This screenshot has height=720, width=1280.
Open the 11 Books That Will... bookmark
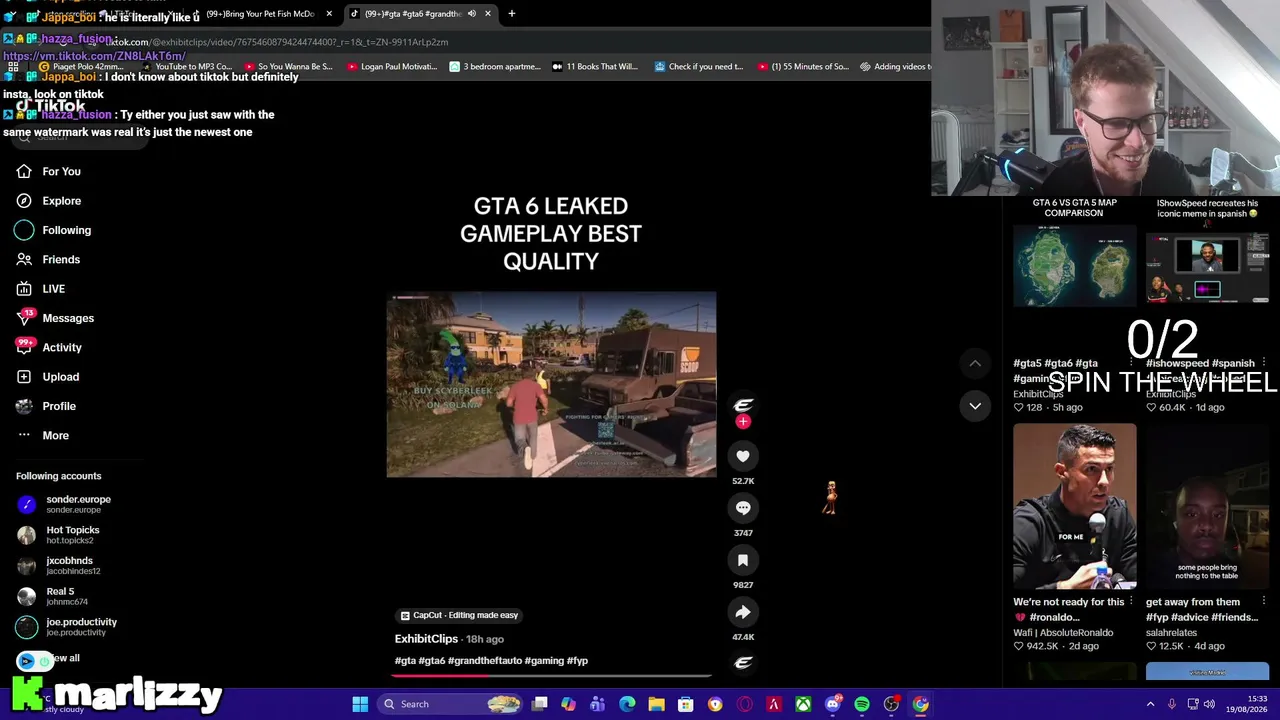594,67
